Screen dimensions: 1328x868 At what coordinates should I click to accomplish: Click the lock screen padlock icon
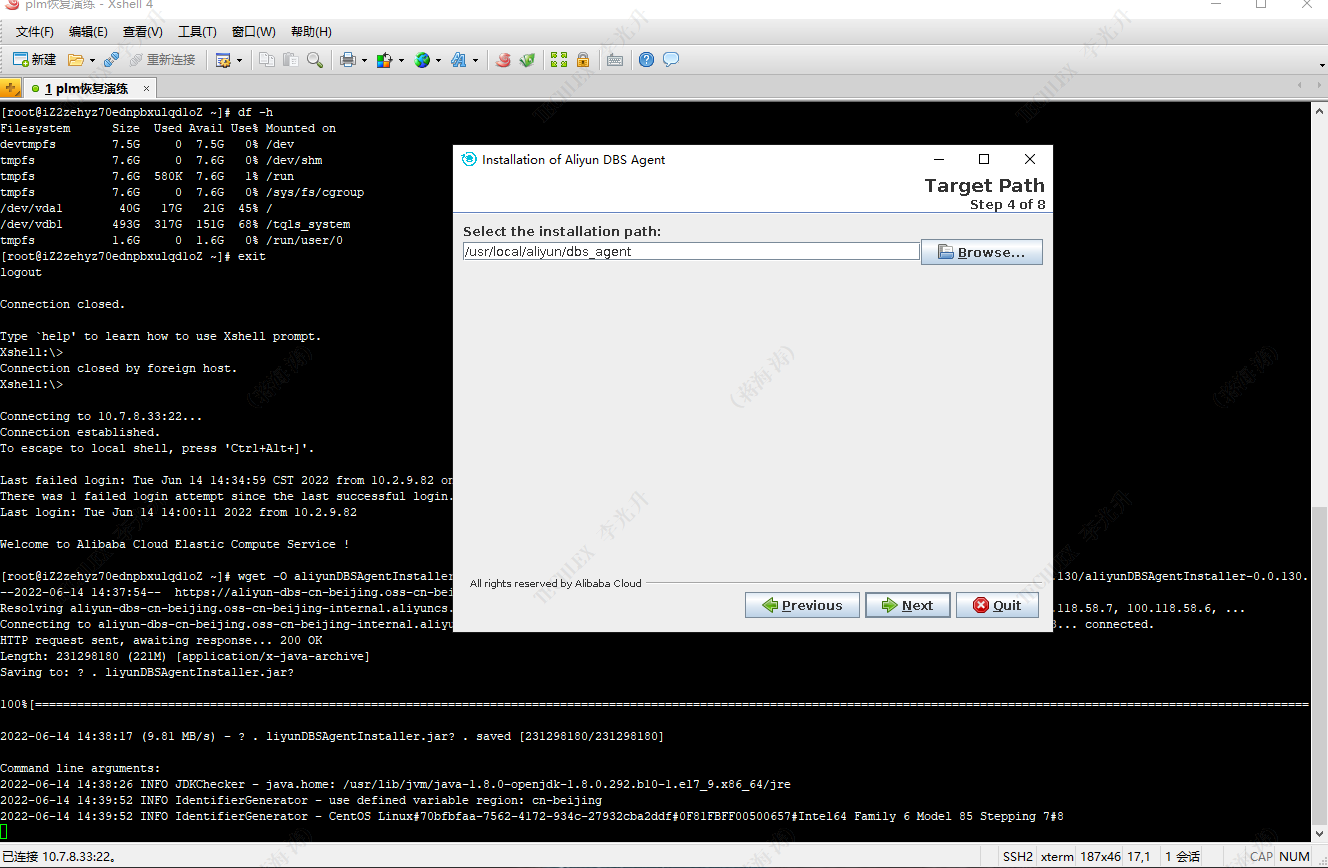click(x=583, y=60)
